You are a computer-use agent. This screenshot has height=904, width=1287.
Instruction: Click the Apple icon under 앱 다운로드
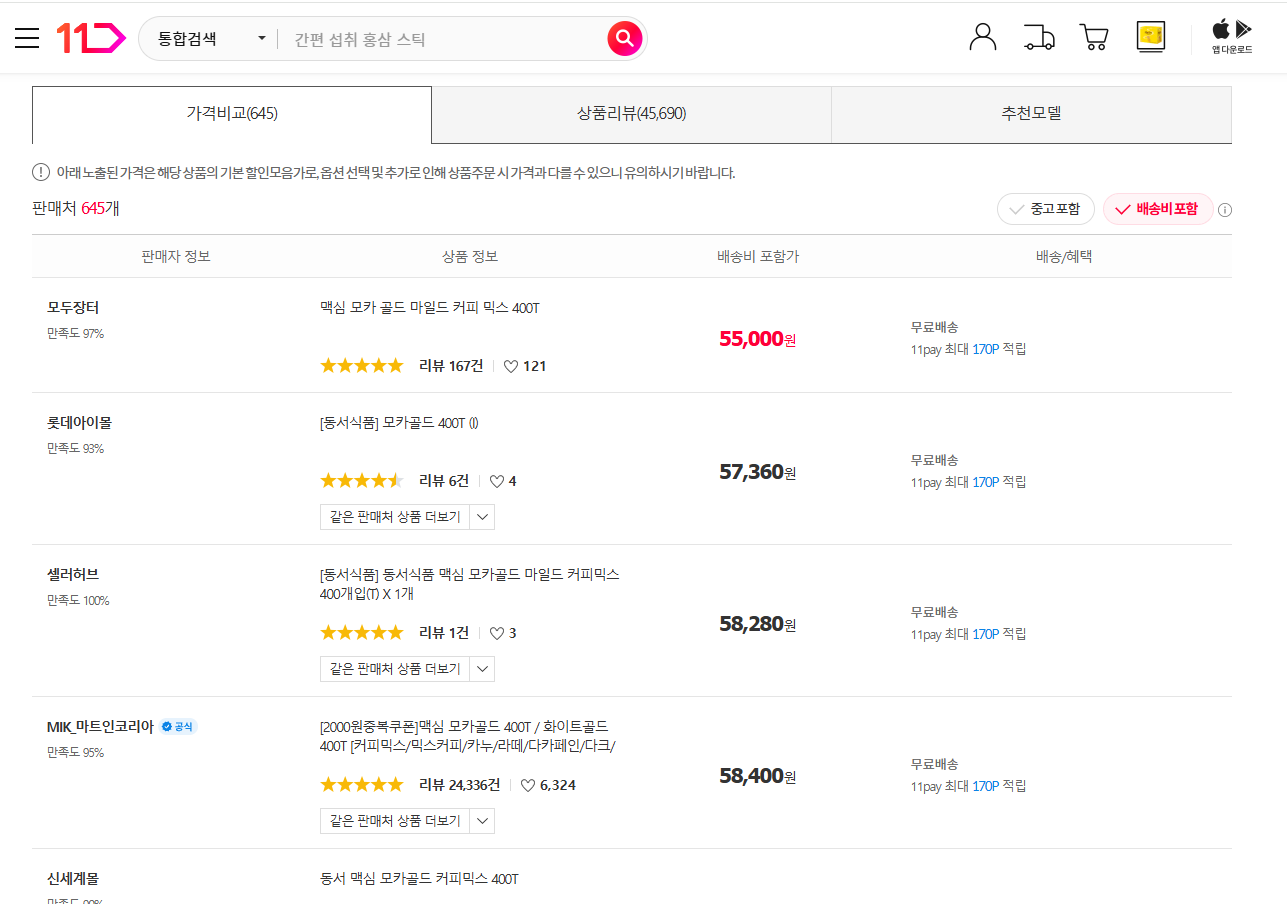[1220, 29]
